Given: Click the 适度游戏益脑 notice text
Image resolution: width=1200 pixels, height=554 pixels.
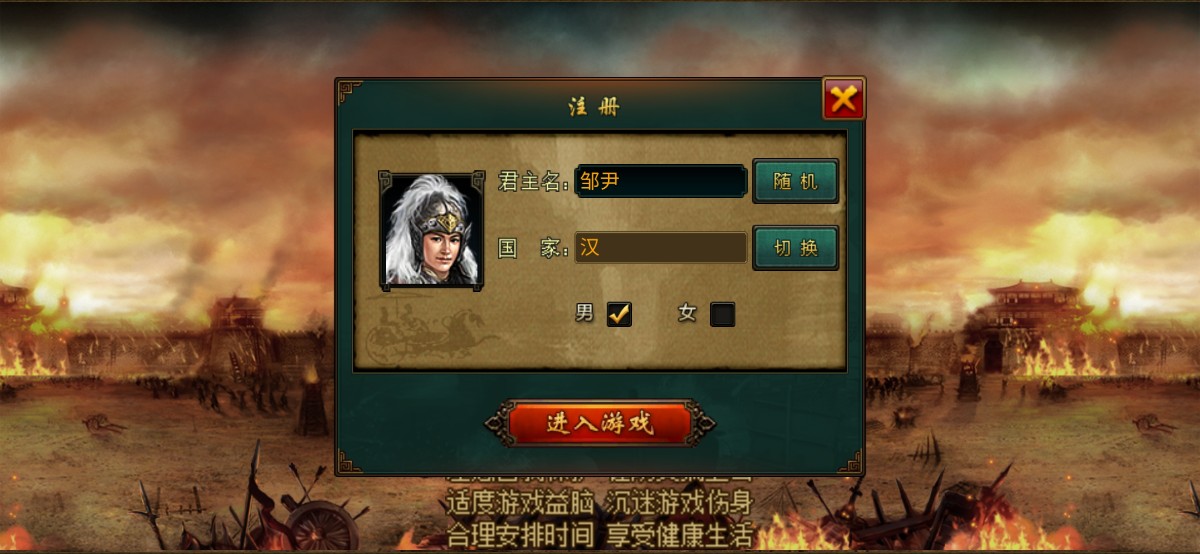Looking at the screenshot, I should [520, 503].
